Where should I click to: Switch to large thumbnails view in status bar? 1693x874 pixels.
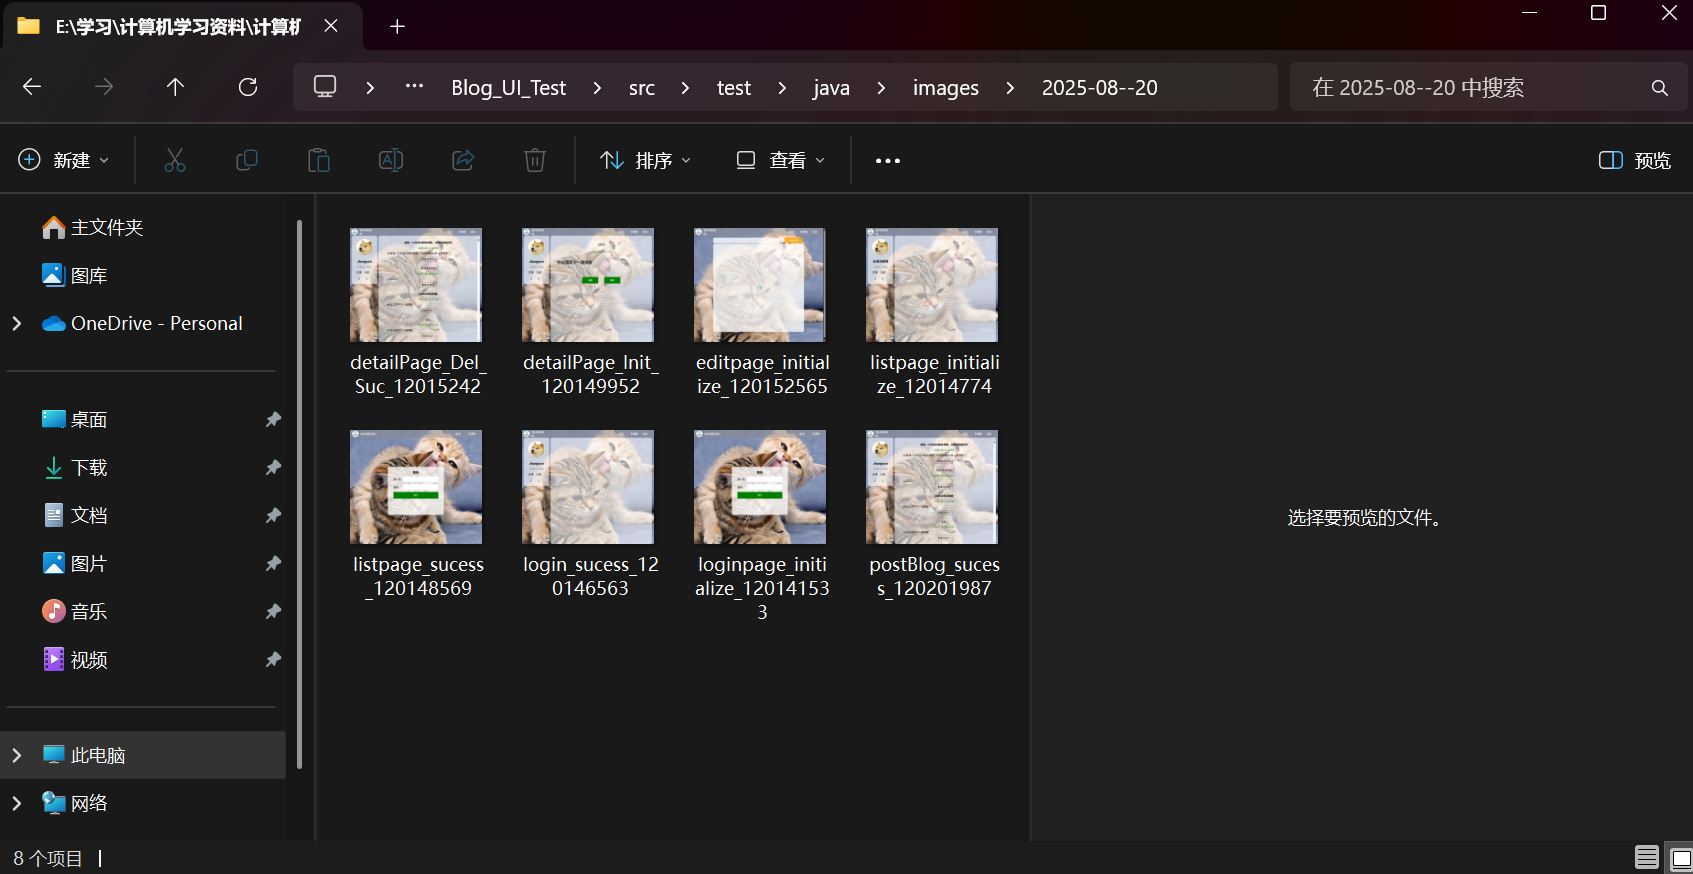click(1680, 858)
